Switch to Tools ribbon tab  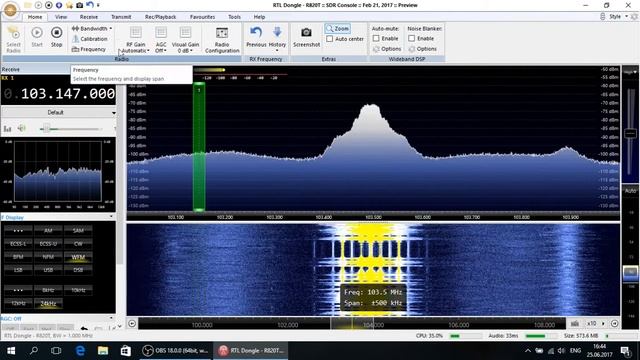click(234, 17)
